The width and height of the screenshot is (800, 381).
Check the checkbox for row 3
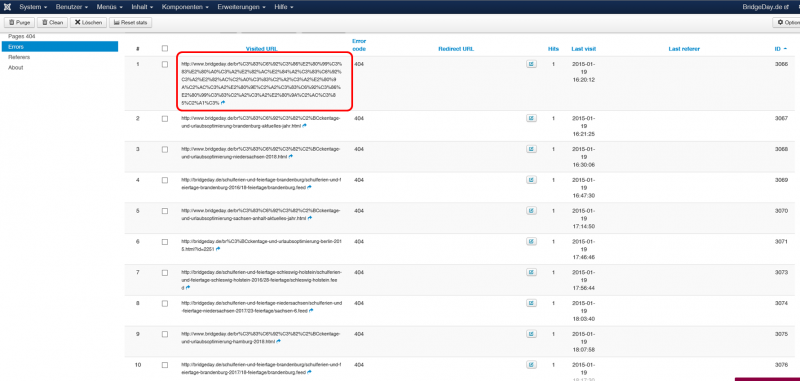tap(164, 149)
